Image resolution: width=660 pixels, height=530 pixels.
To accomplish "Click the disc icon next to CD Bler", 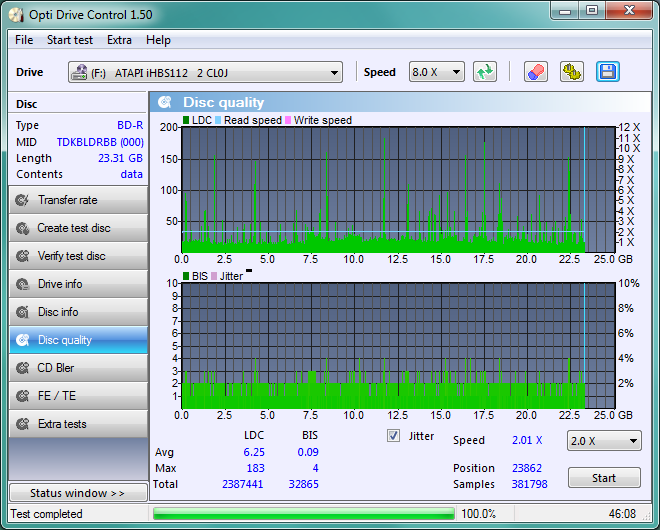I will point(22,368).
